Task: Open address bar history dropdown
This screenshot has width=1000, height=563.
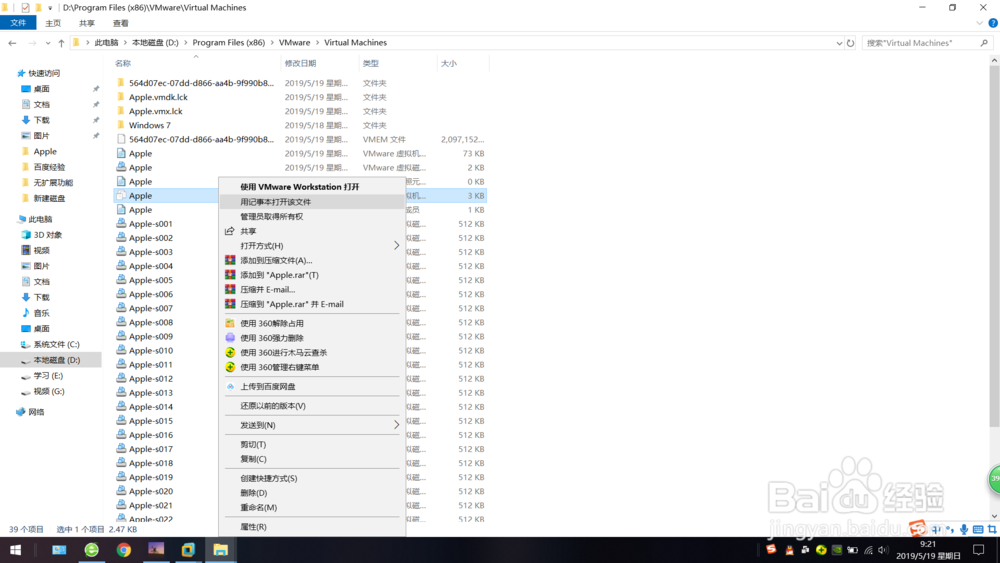Action: coord(839,43)
